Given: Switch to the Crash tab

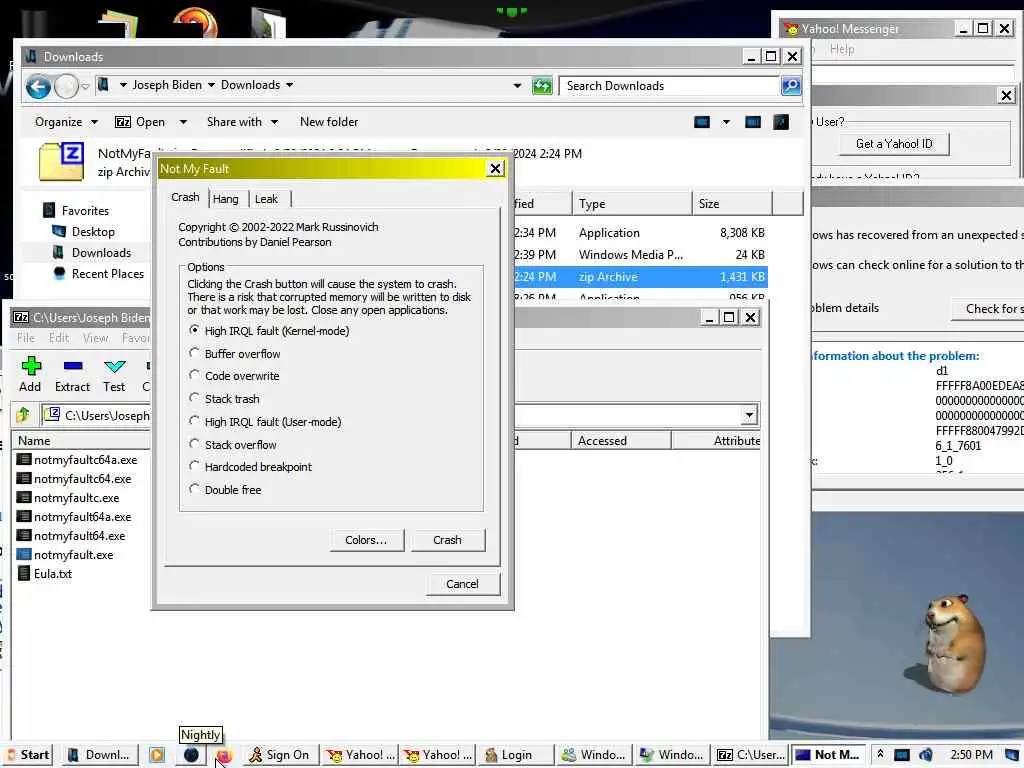Looking at the screenshot, I should click(x=185, y=197).
